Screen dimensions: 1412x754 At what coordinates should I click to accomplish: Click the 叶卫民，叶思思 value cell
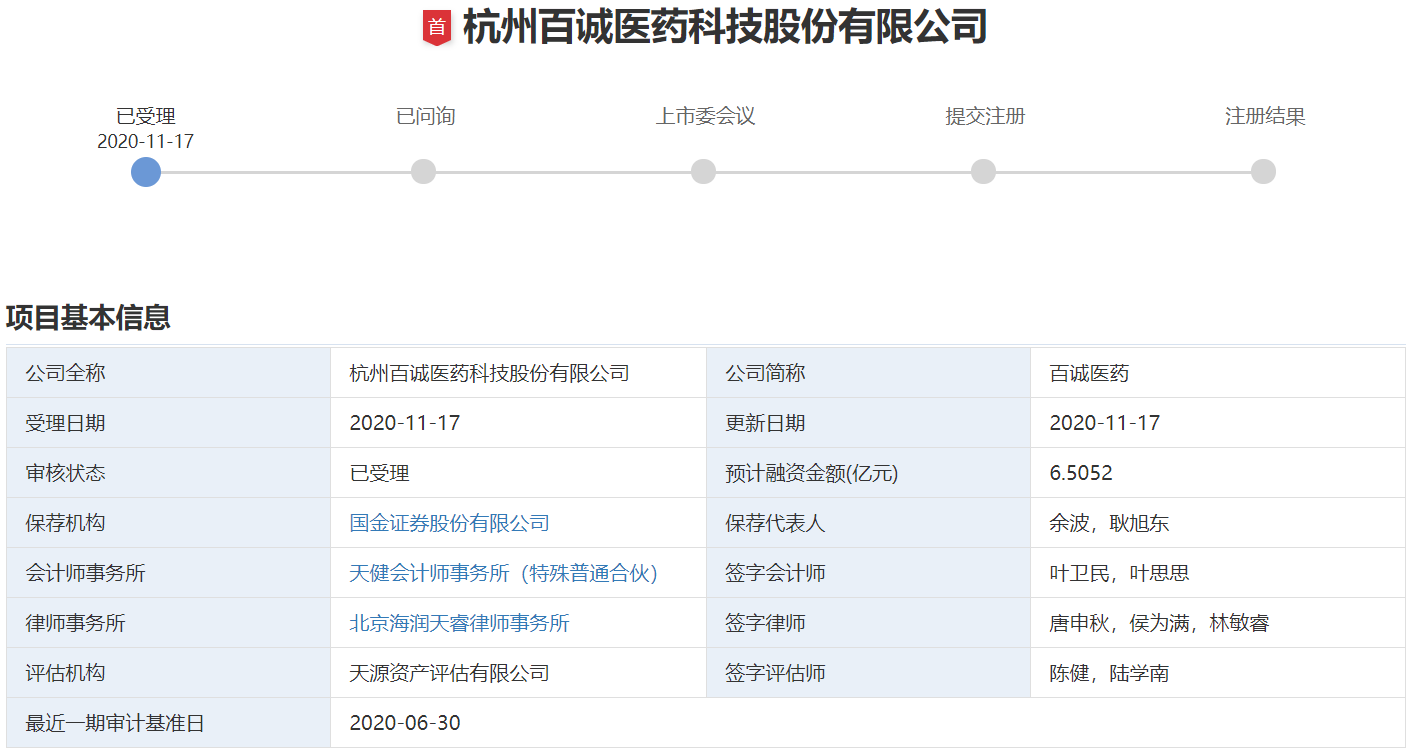1218,573
